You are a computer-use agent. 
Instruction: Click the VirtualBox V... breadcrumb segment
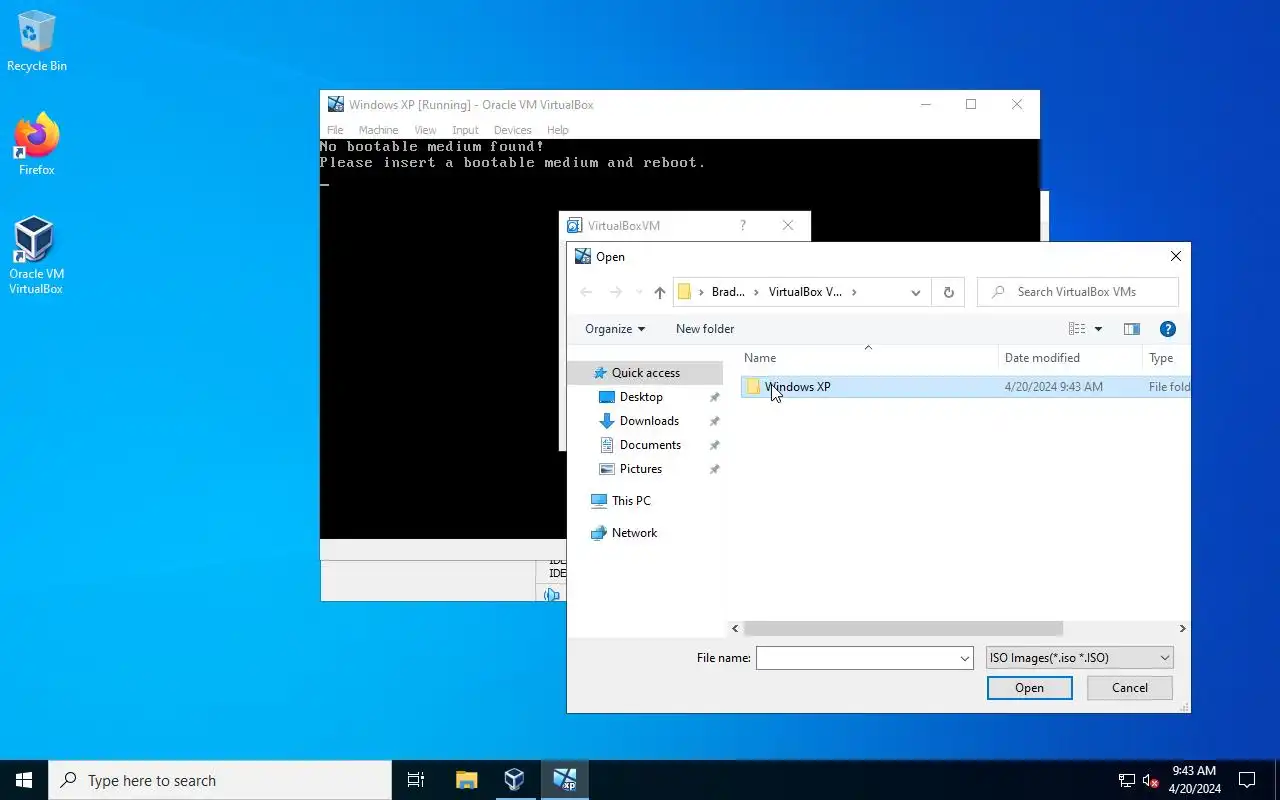point(805,292)
